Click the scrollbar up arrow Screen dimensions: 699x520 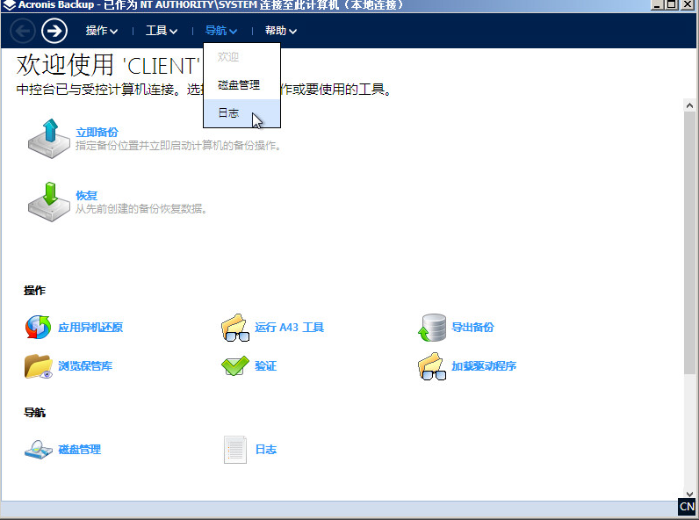690,106
